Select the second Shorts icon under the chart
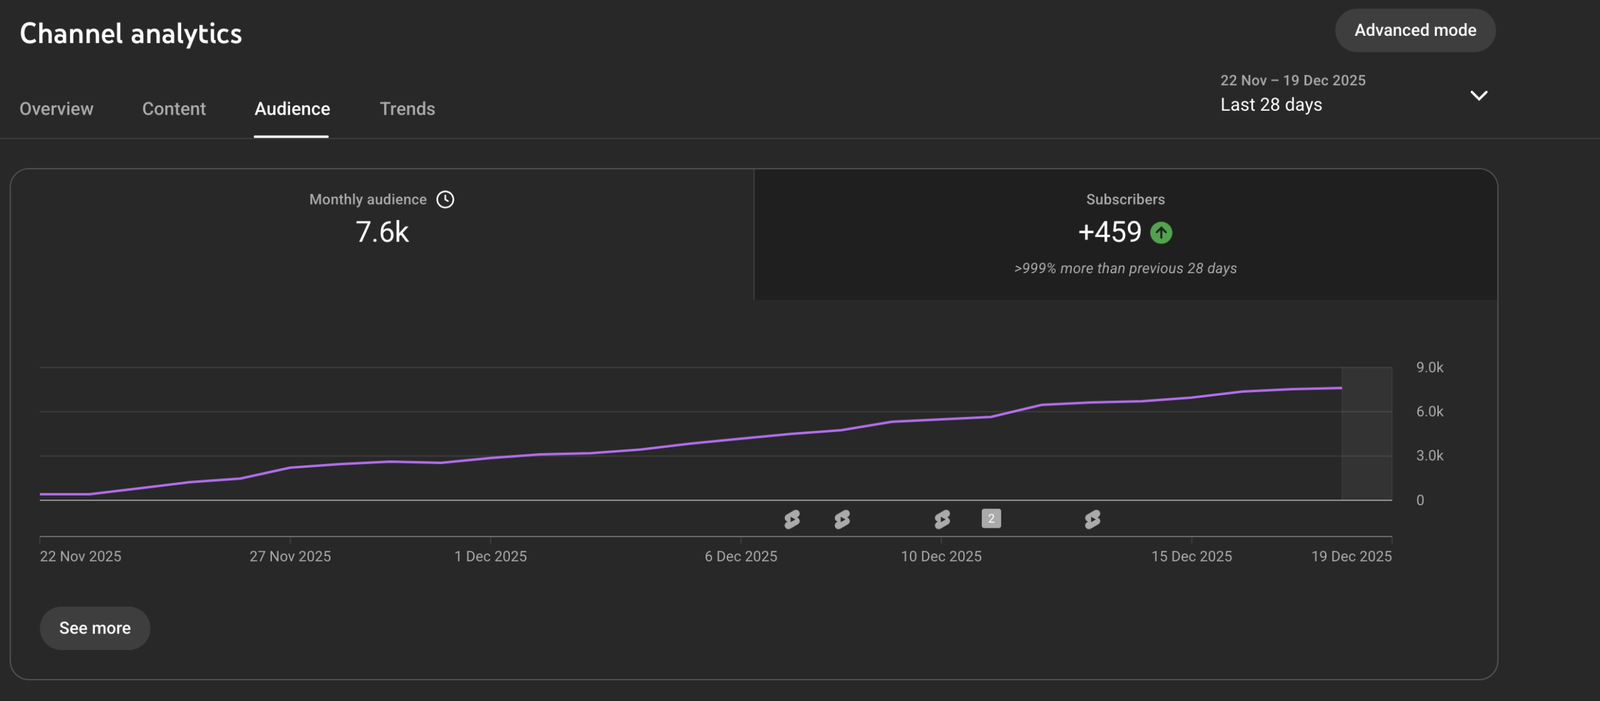This screenshot has width=1600, height=701. pos(842,519)
